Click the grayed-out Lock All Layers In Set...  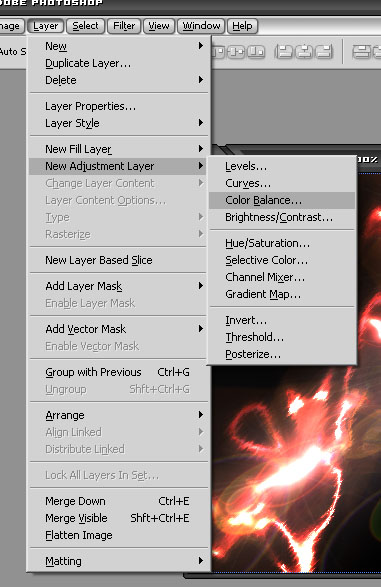tap(118, 475)
